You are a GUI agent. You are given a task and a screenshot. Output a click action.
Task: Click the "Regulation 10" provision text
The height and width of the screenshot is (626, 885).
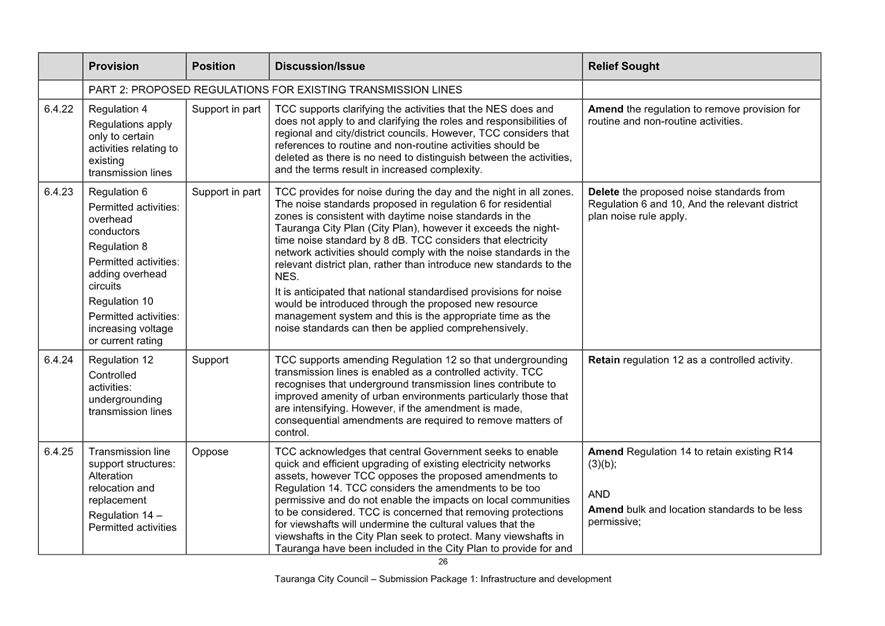pyautogui.click(x=121, y=301)
